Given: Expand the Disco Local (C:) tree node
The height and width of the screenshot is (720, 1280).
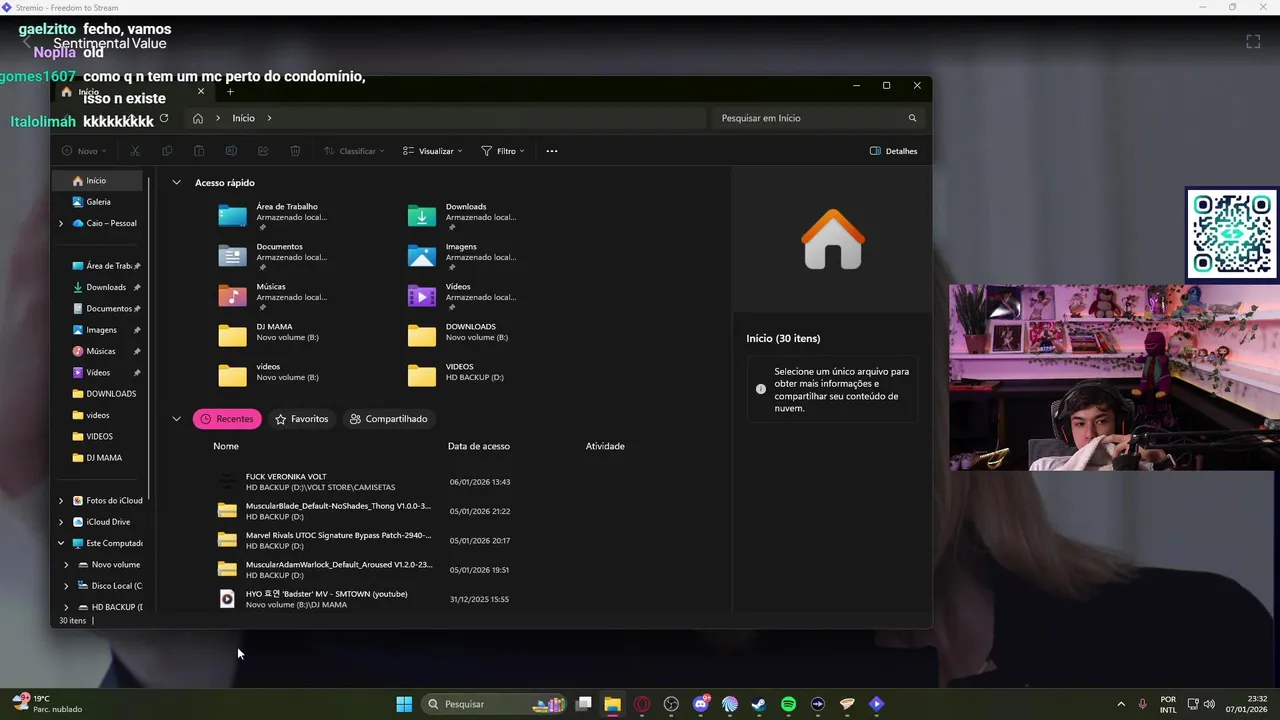Looking at the screenshot, I should pyautogui.click(x=66, y=586).
